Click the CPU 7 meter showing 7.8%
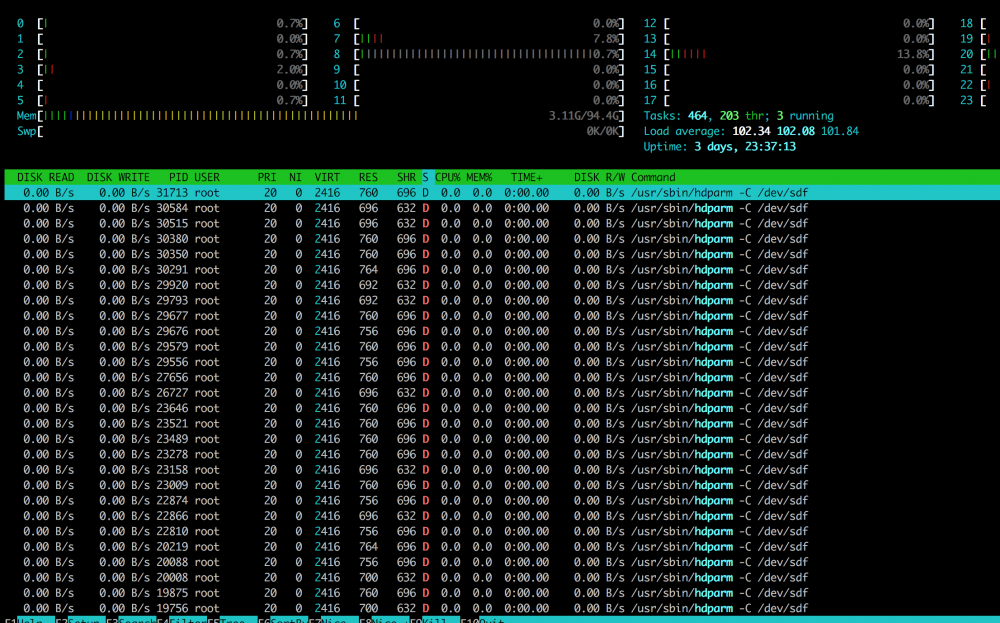This screenshot has height=623, width=1000. point(479,39)
